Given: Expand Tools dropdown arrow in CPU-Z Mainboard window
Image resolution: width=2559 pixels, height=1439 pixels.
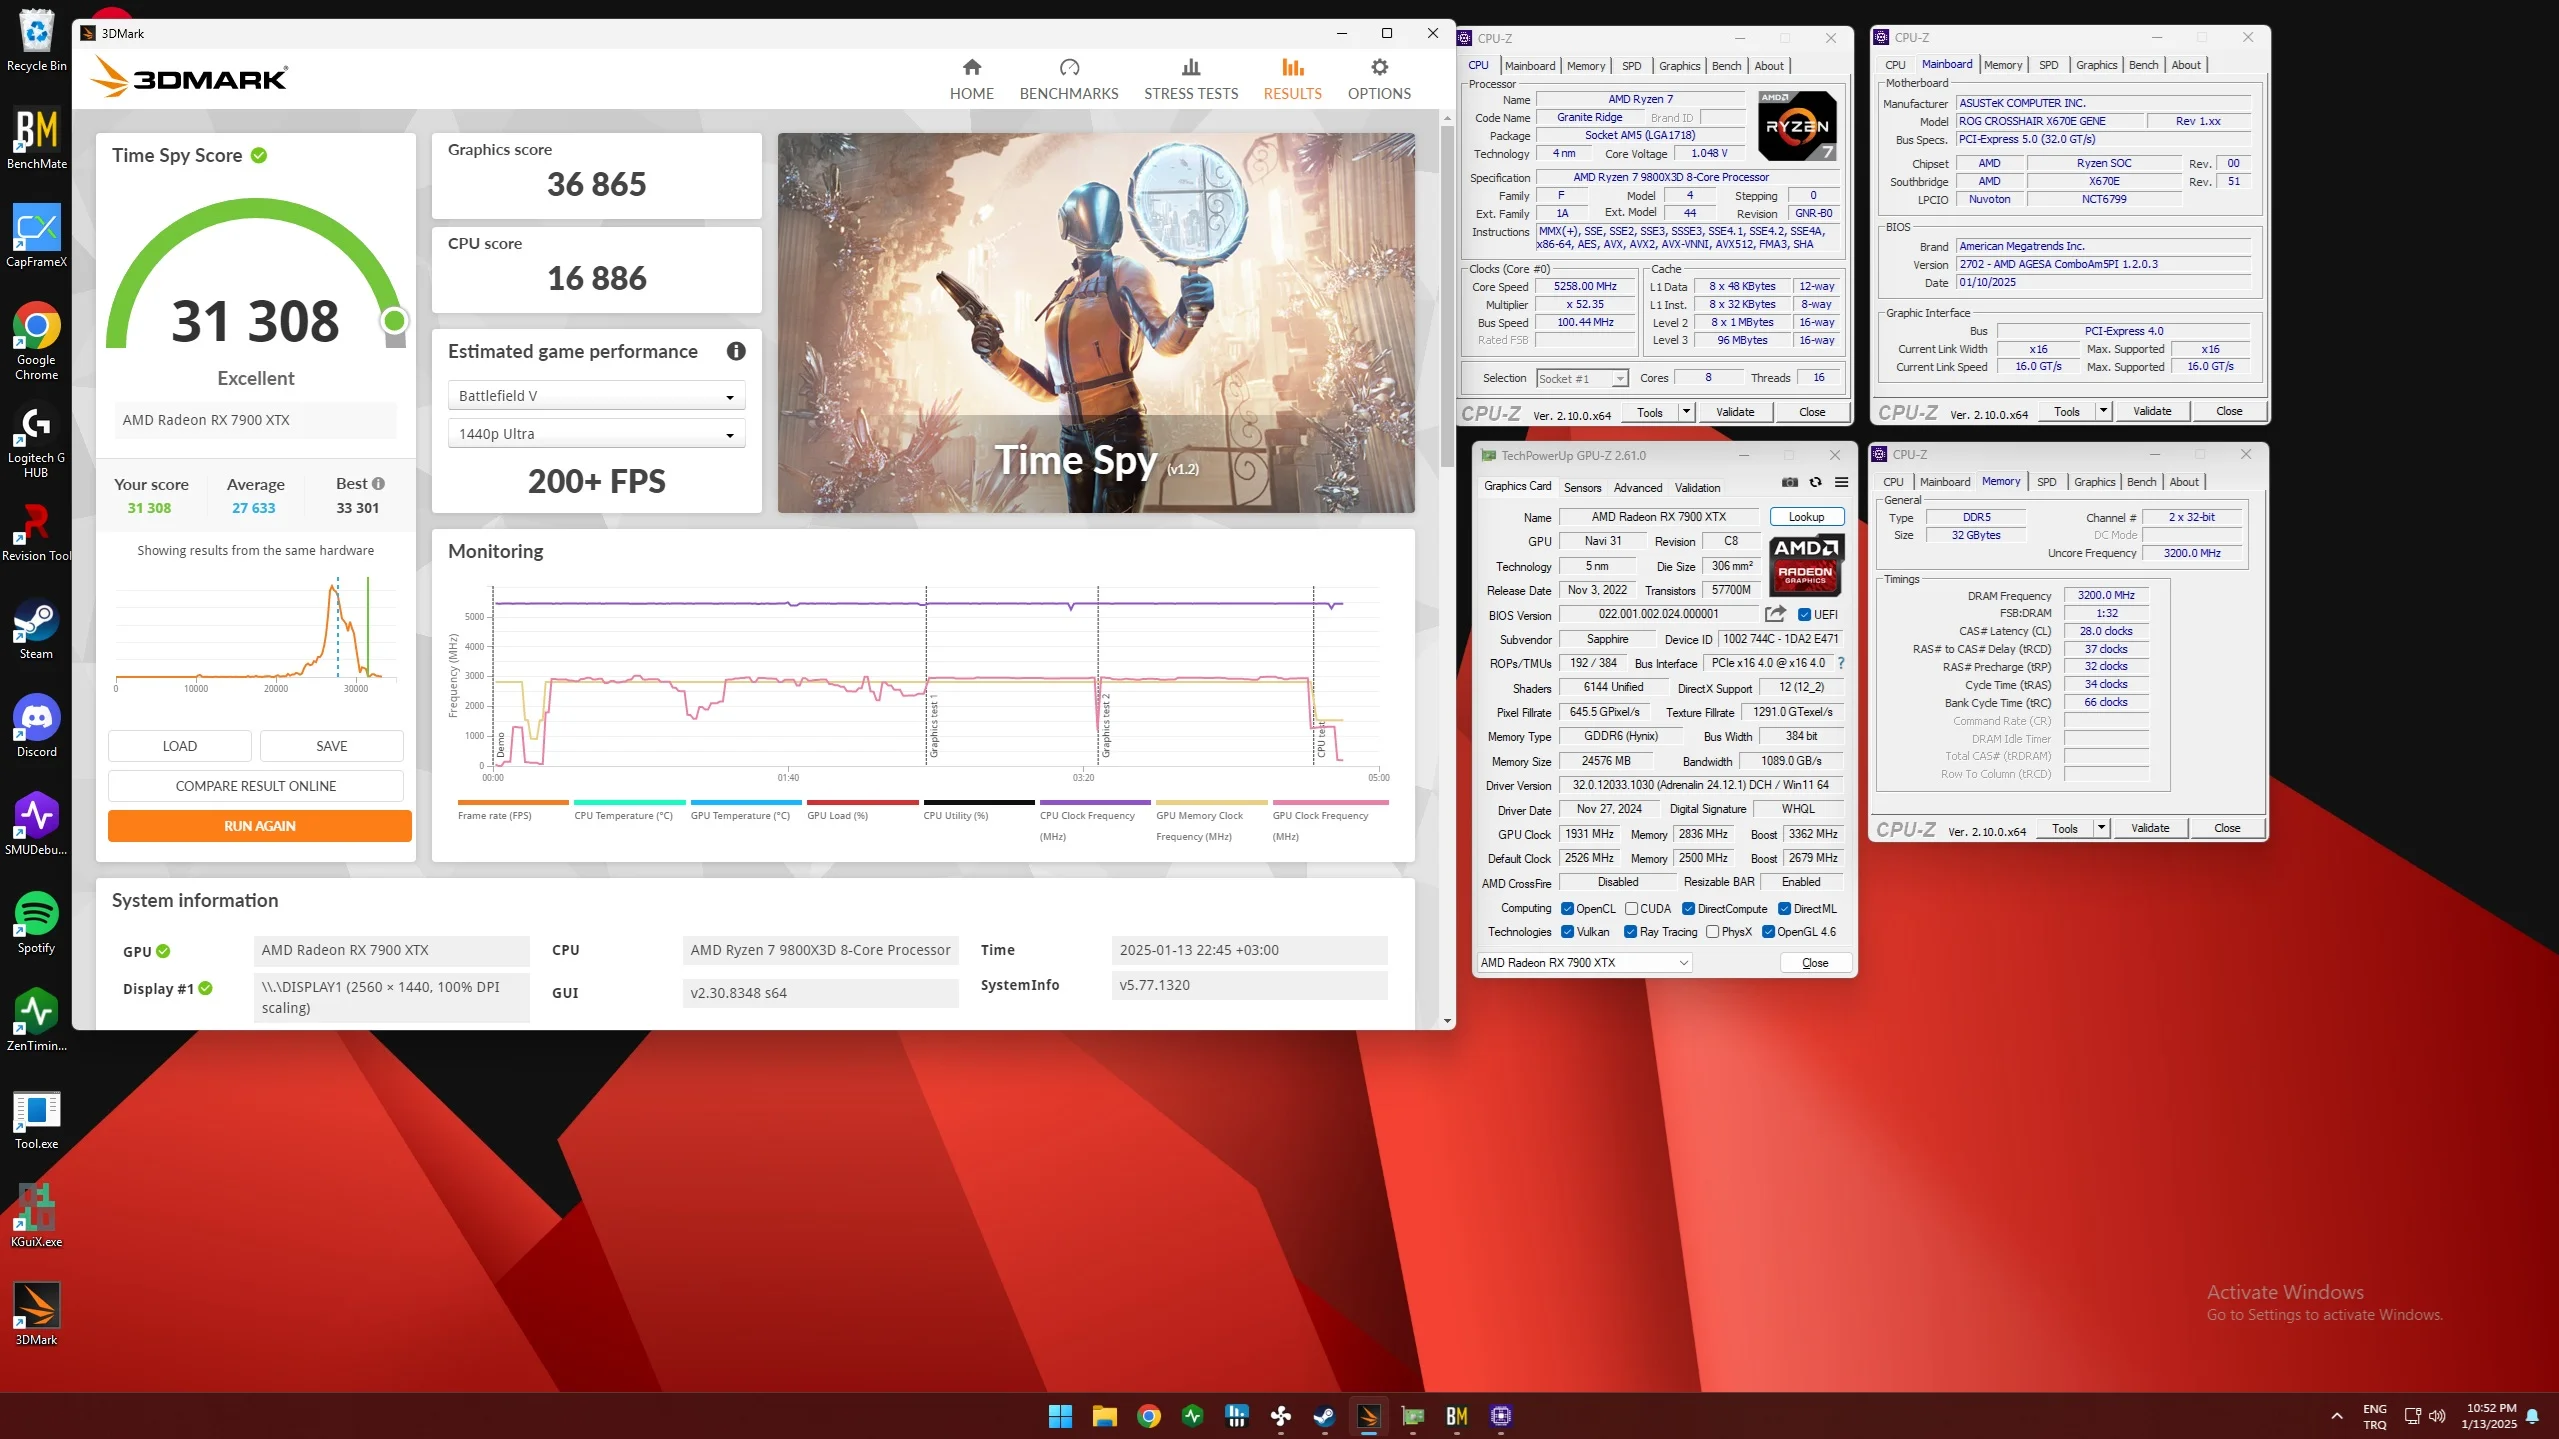Looking at the screenshot, I should [x=2103, y=411].
